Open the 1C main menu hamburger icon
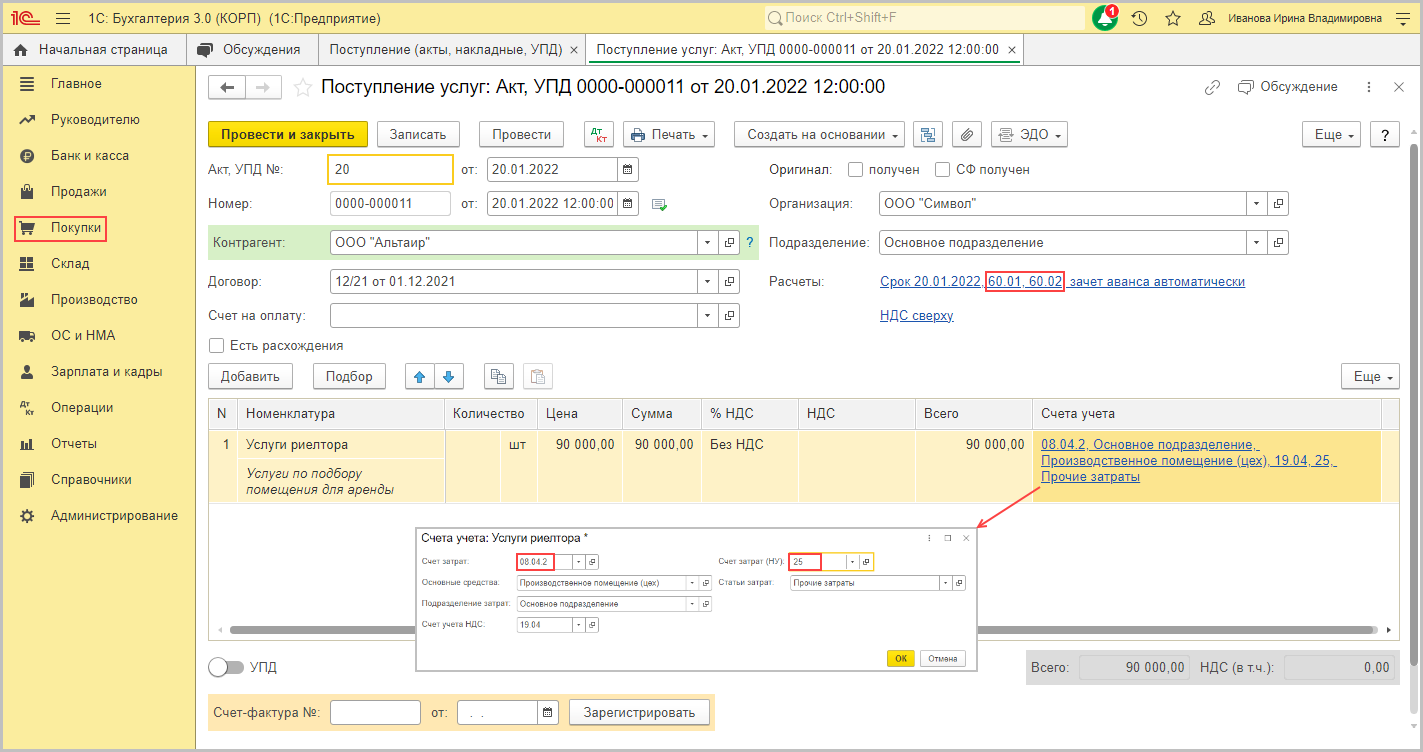This screenshot has width=1423, height=752. (63, 18)
